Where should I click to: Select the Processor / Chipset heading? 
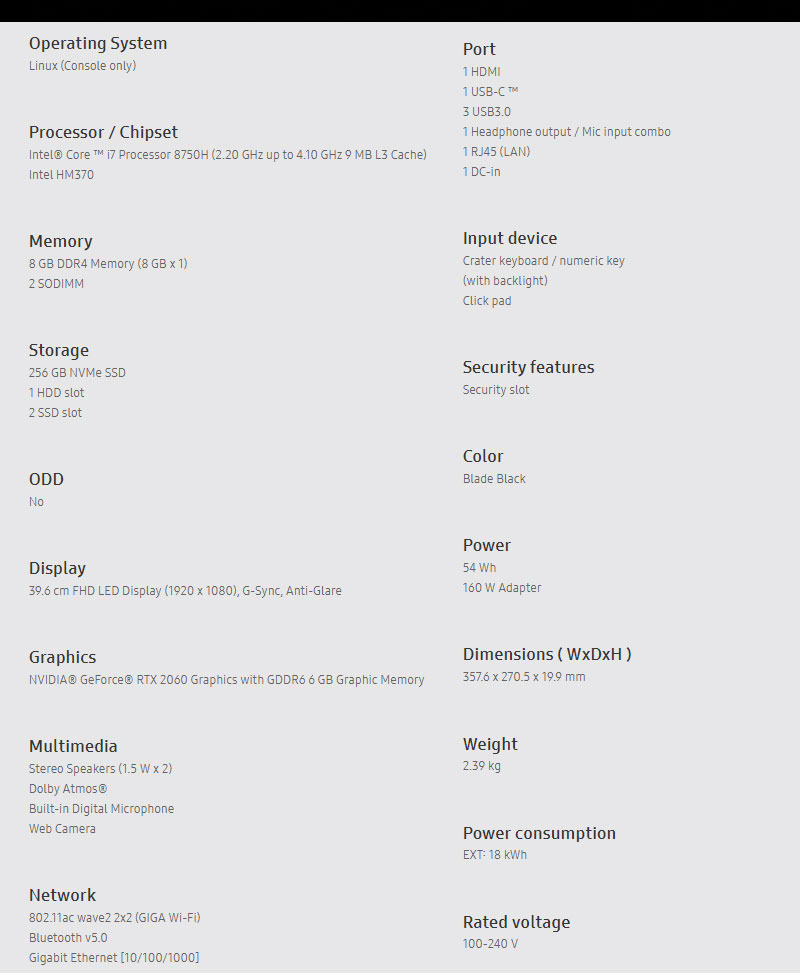[x=103, y=132]
